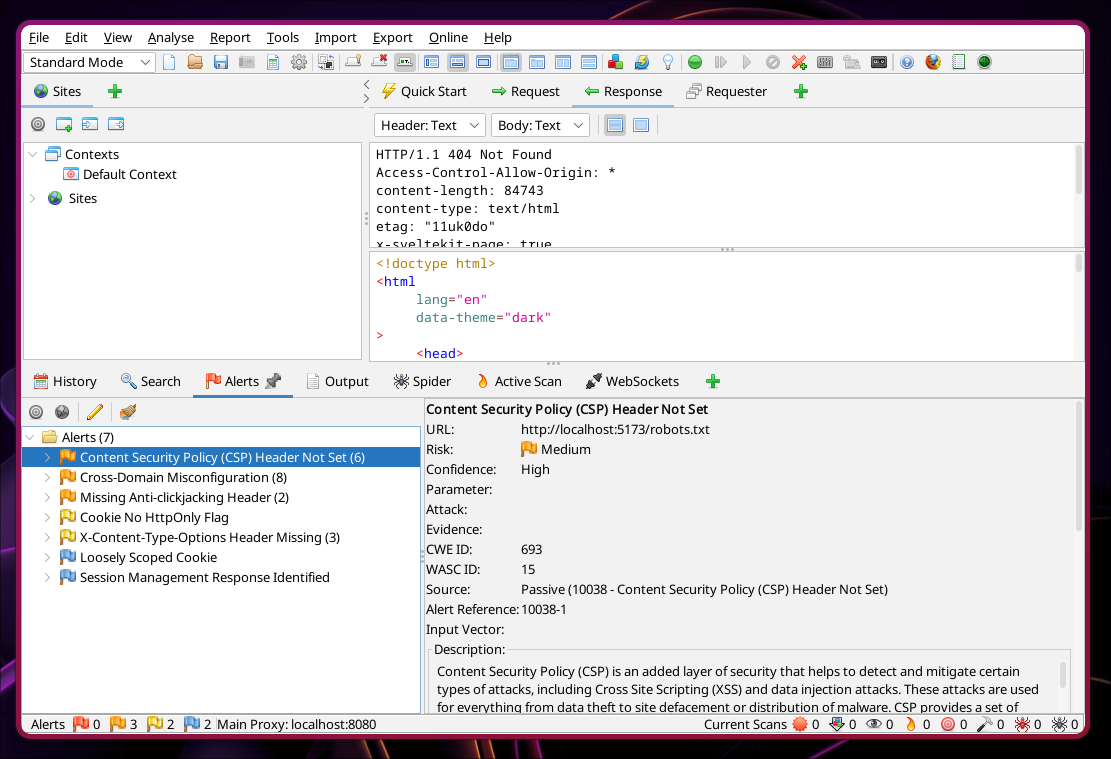
Task: Click the green circle break toggle
Action: pos(695,62)
